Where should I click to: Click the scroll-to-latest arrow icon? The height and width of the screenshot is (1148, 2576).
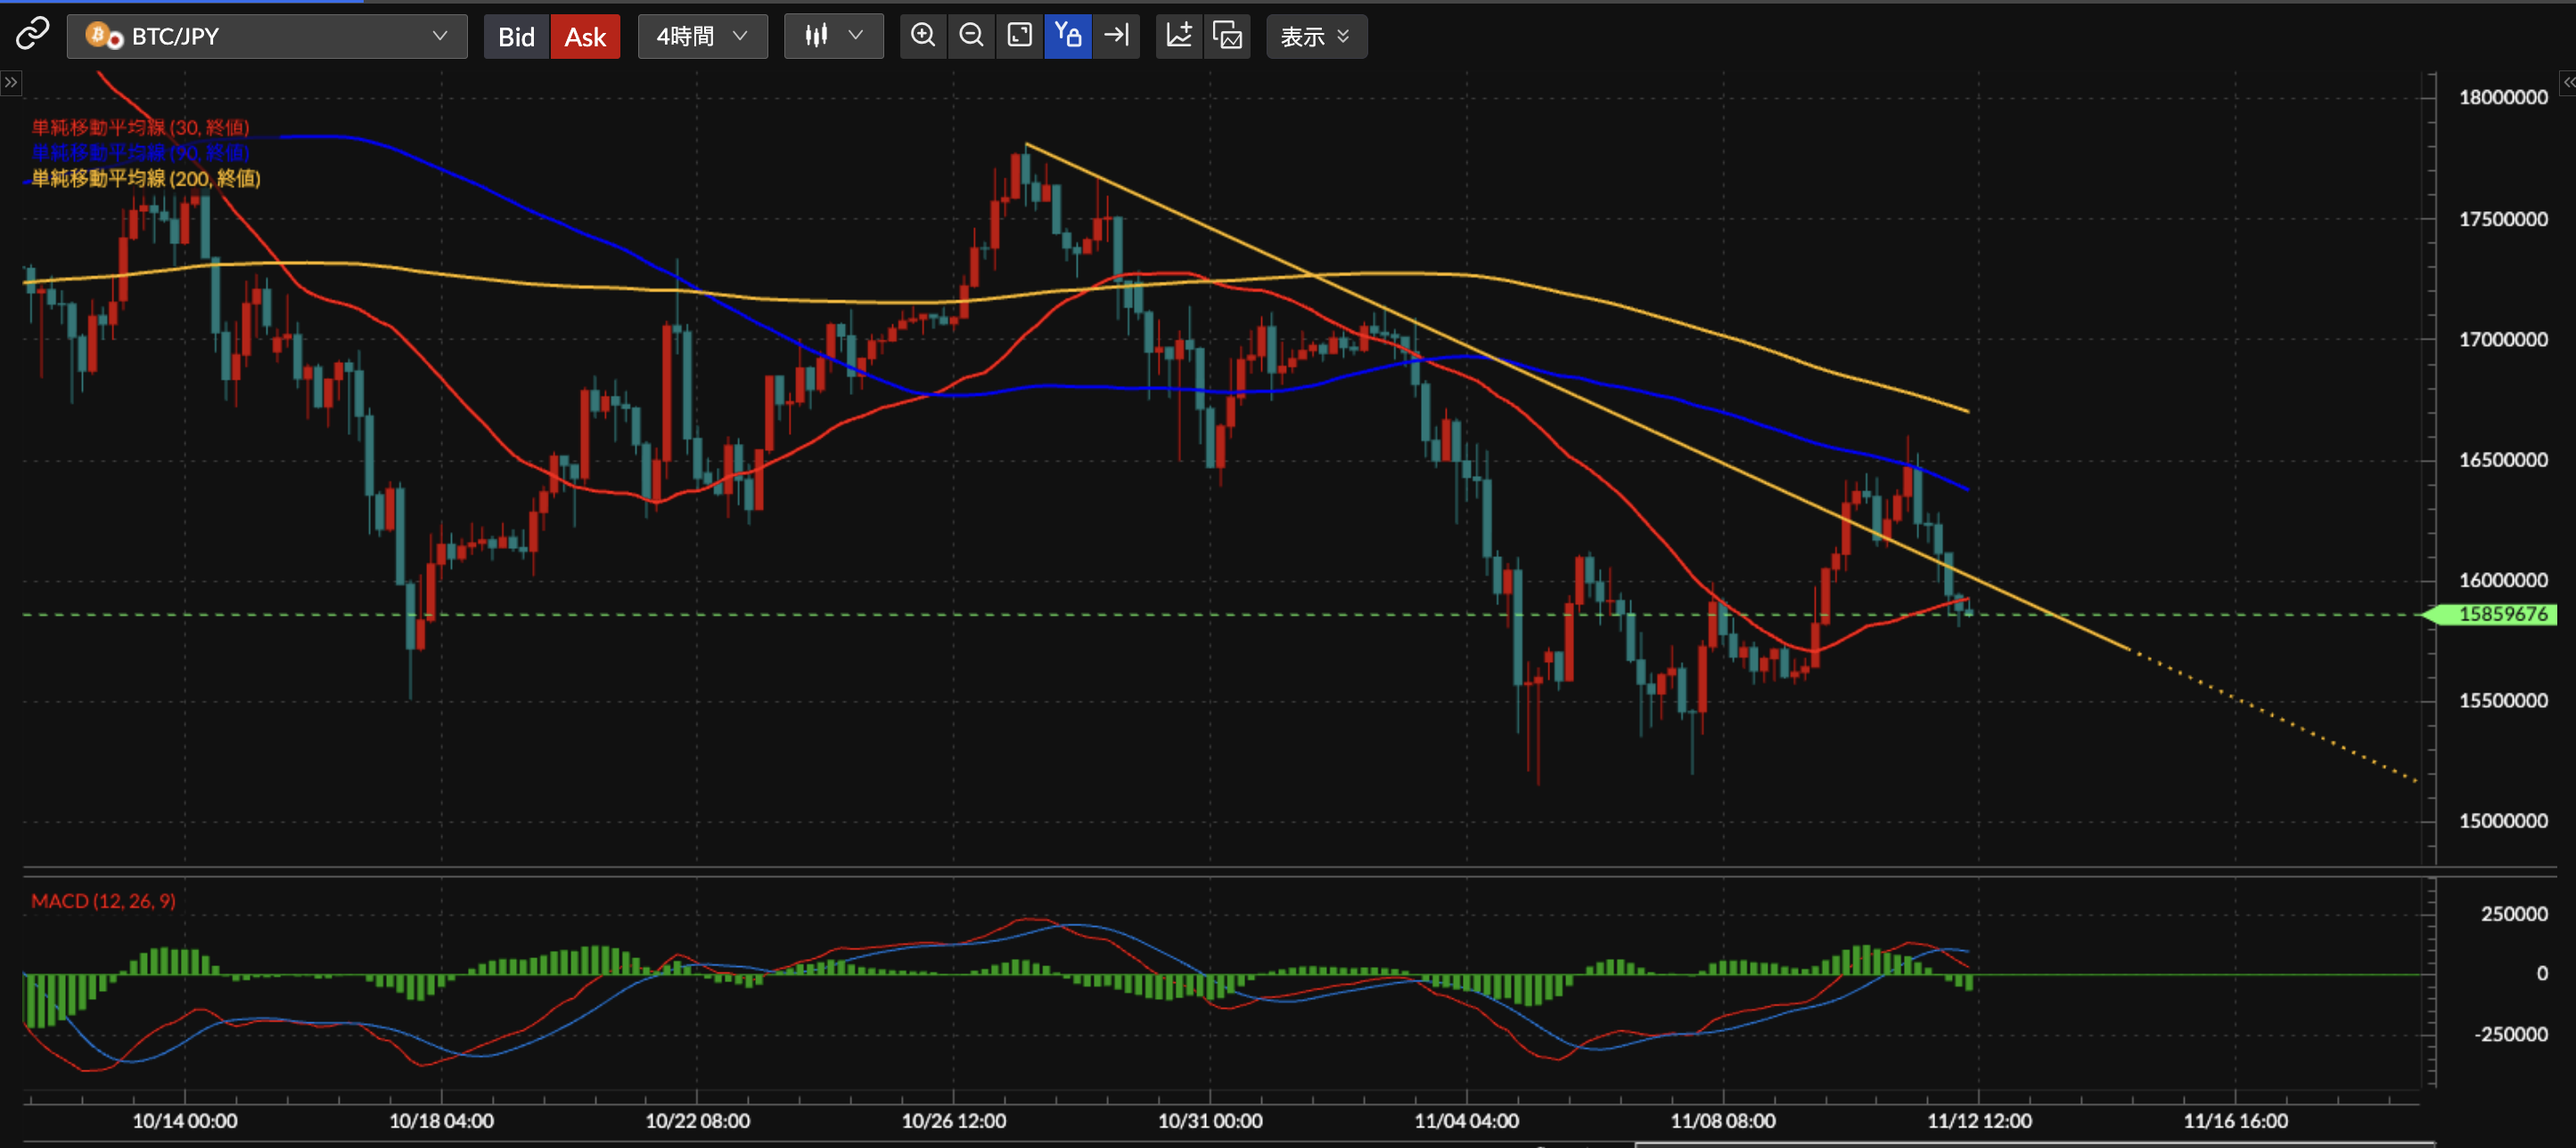1116,36
